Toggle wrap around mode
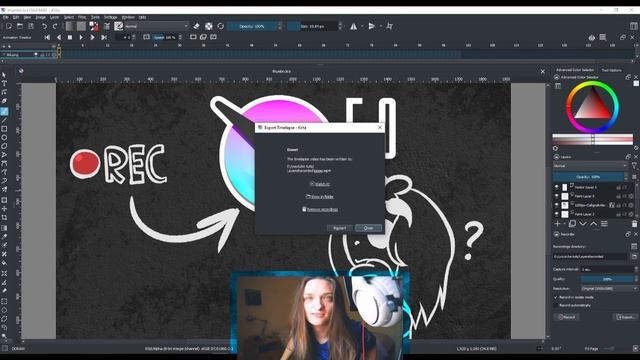The height and width of the screenshot is (360, 640). tap(390, 26)
